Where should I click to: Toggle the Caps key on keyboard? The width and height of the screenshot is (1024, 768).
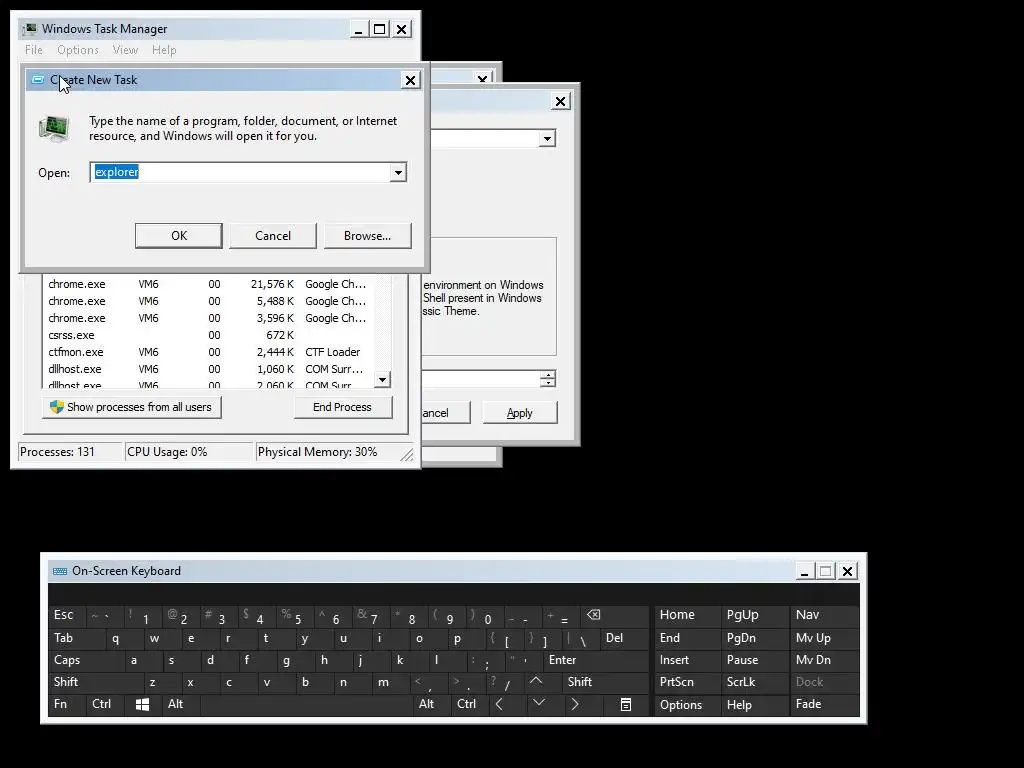(86, 660)
